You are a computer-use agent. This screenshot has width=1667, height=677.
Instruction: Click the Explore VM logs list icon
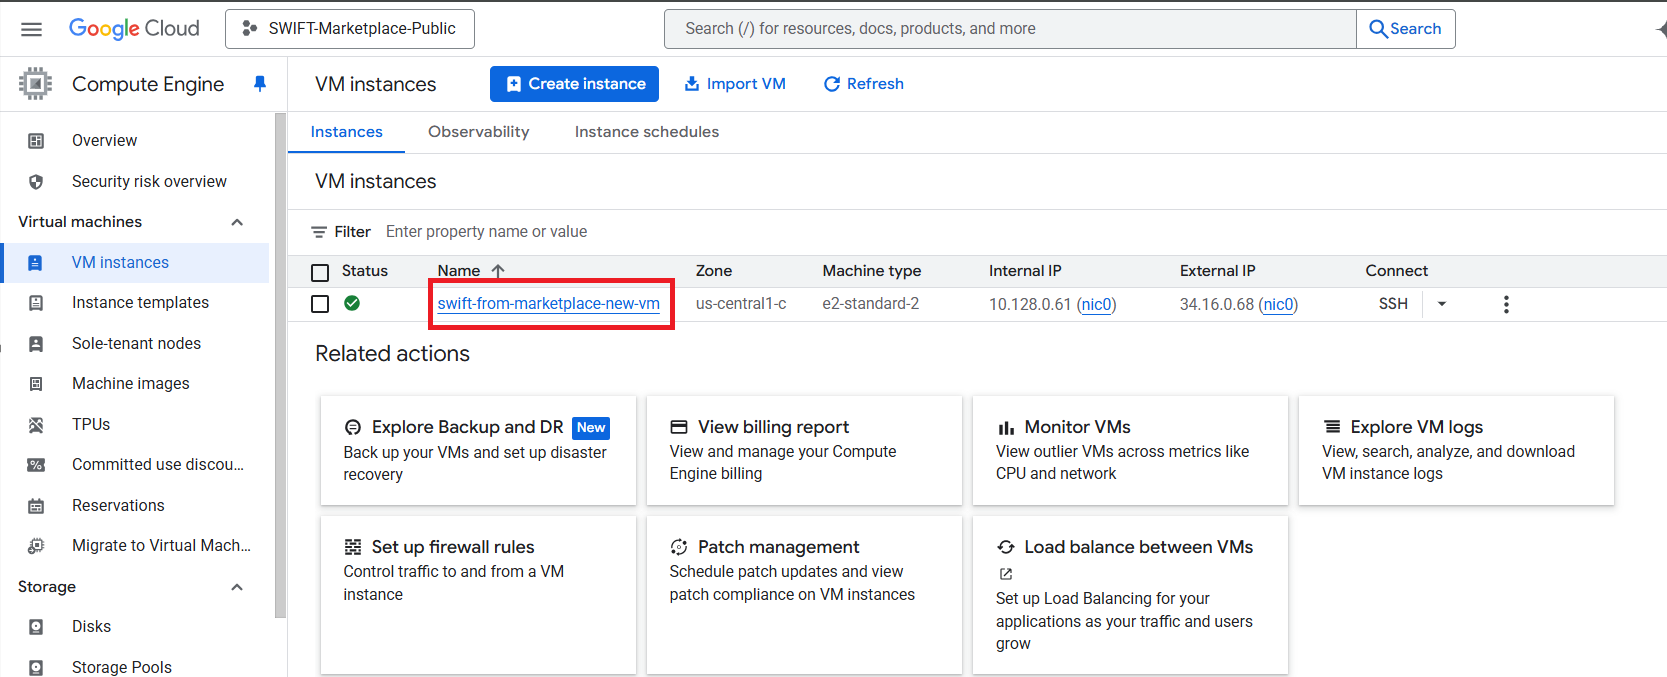click(x=1332, y=427)
